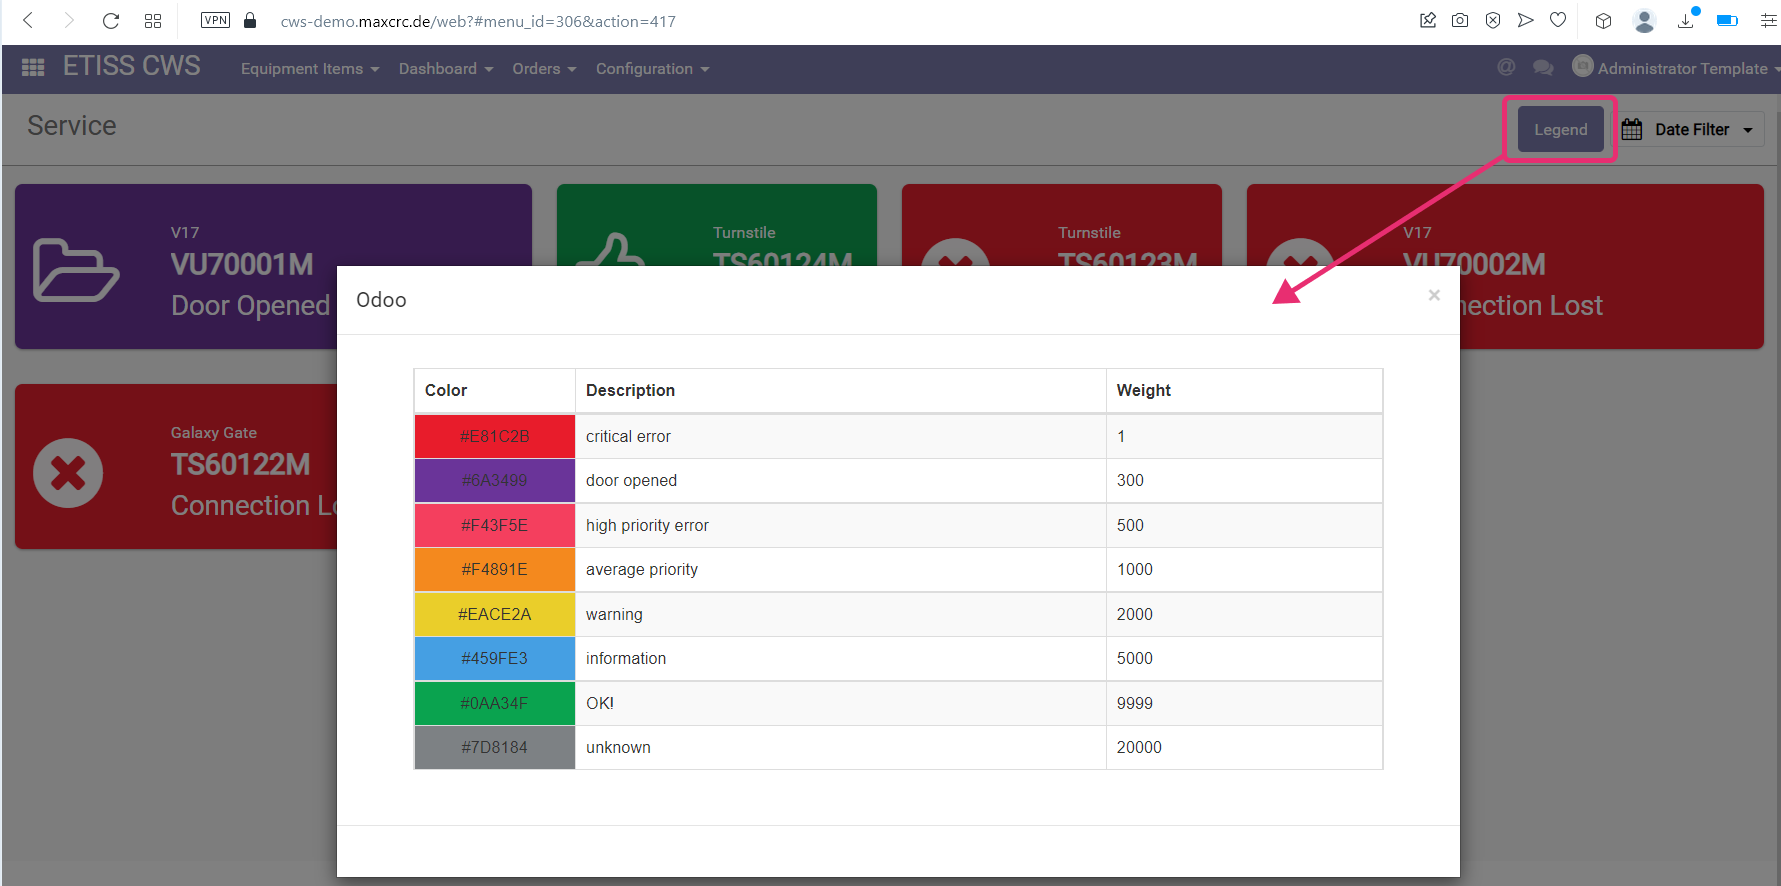Viewport: 1781px width, 886px height.
Task: Open the browser speed dial grid icon
Action: tap(153, 20)
